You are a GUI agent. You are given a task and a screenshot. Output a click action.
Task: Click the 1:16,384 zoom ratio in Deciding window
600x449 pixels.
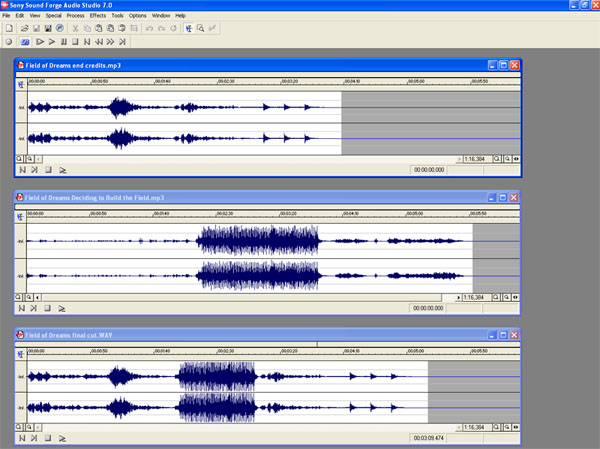click(x=473, y=297)
